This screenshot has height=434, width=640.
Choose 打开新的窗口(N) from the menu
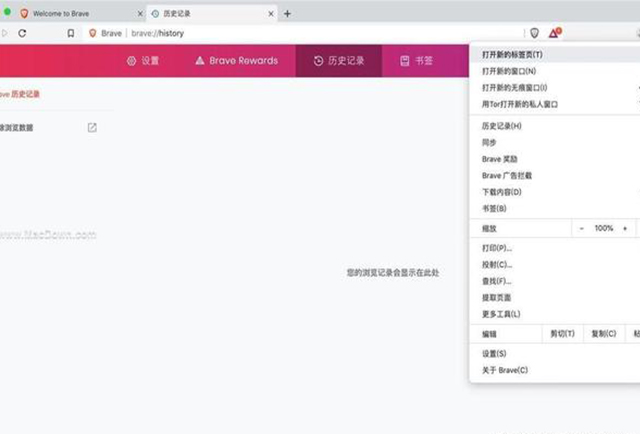tap(555, 71)
